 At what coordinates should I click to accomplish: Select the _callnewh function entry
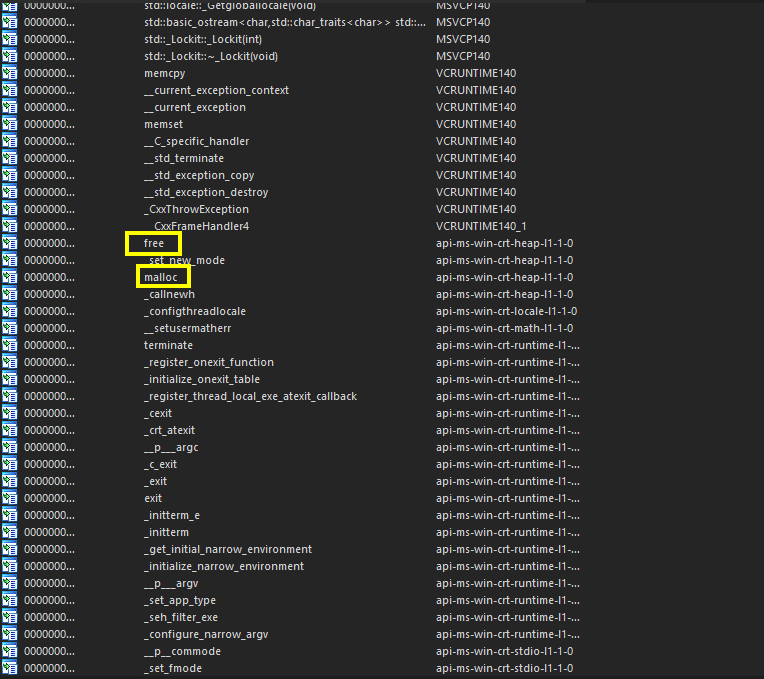click(169, 294)
